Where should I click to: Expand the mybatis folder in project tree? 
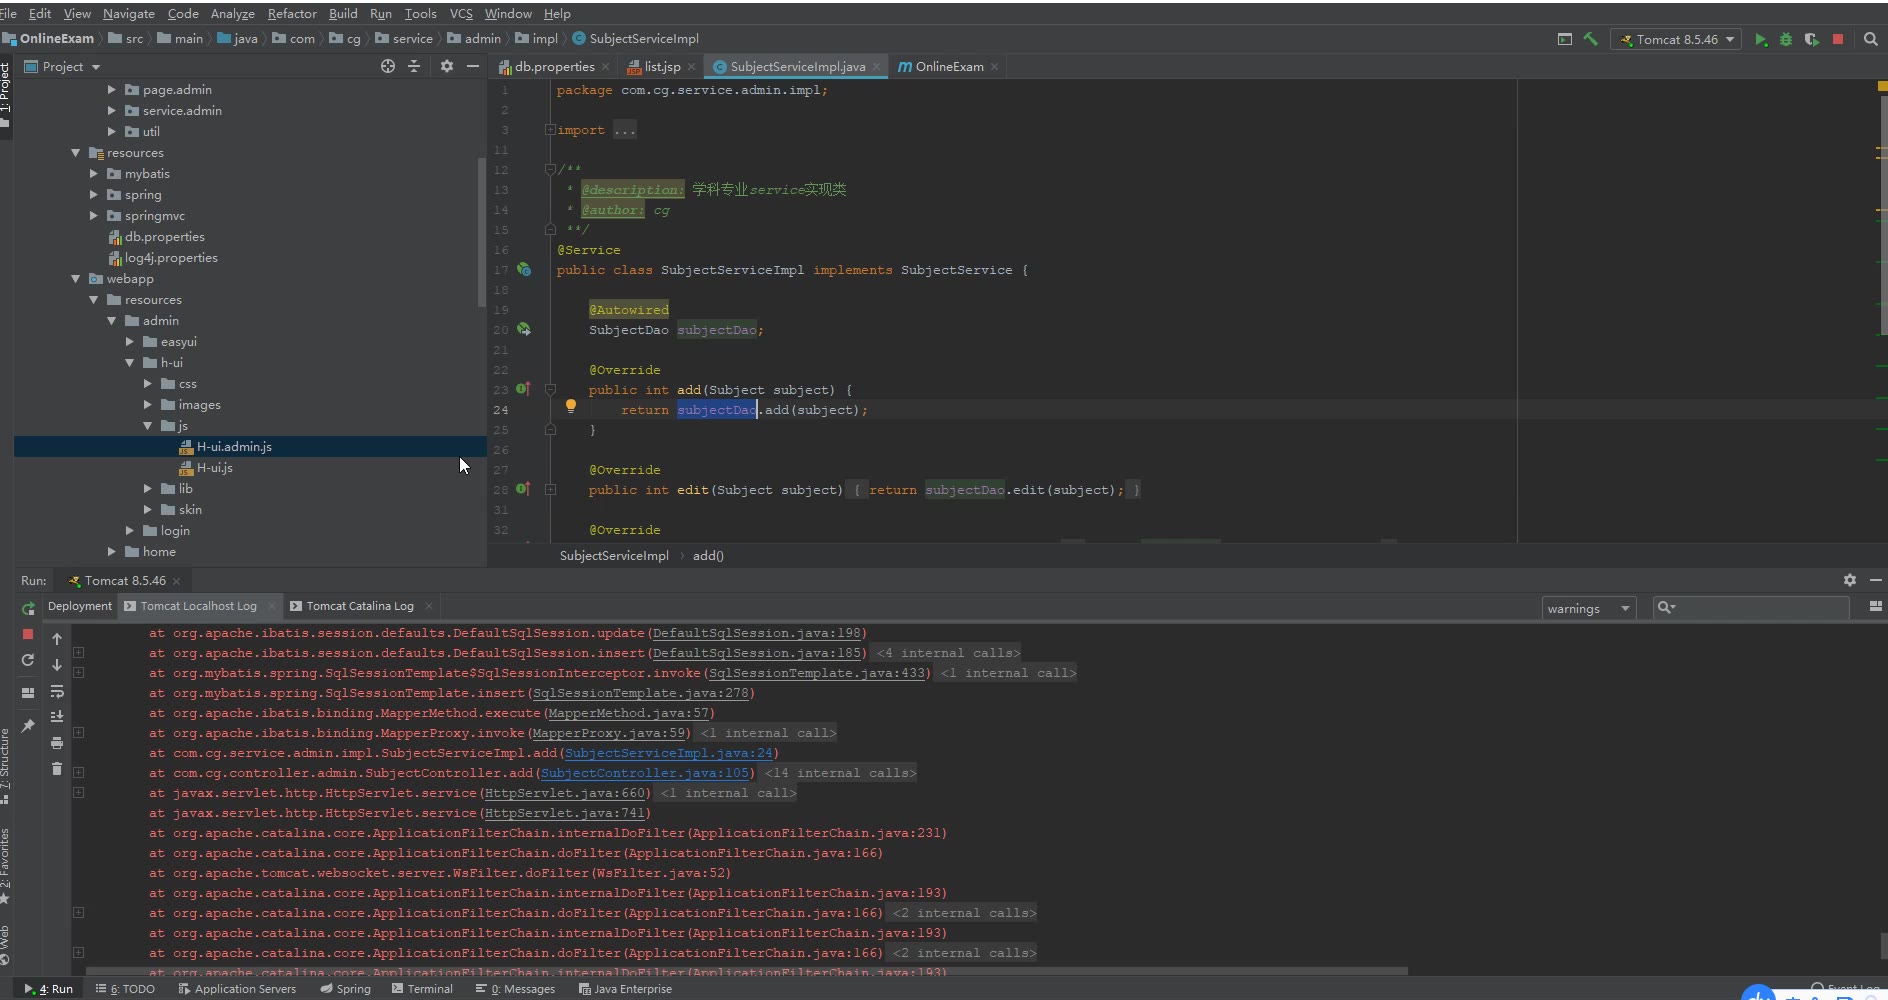point(95,174)
